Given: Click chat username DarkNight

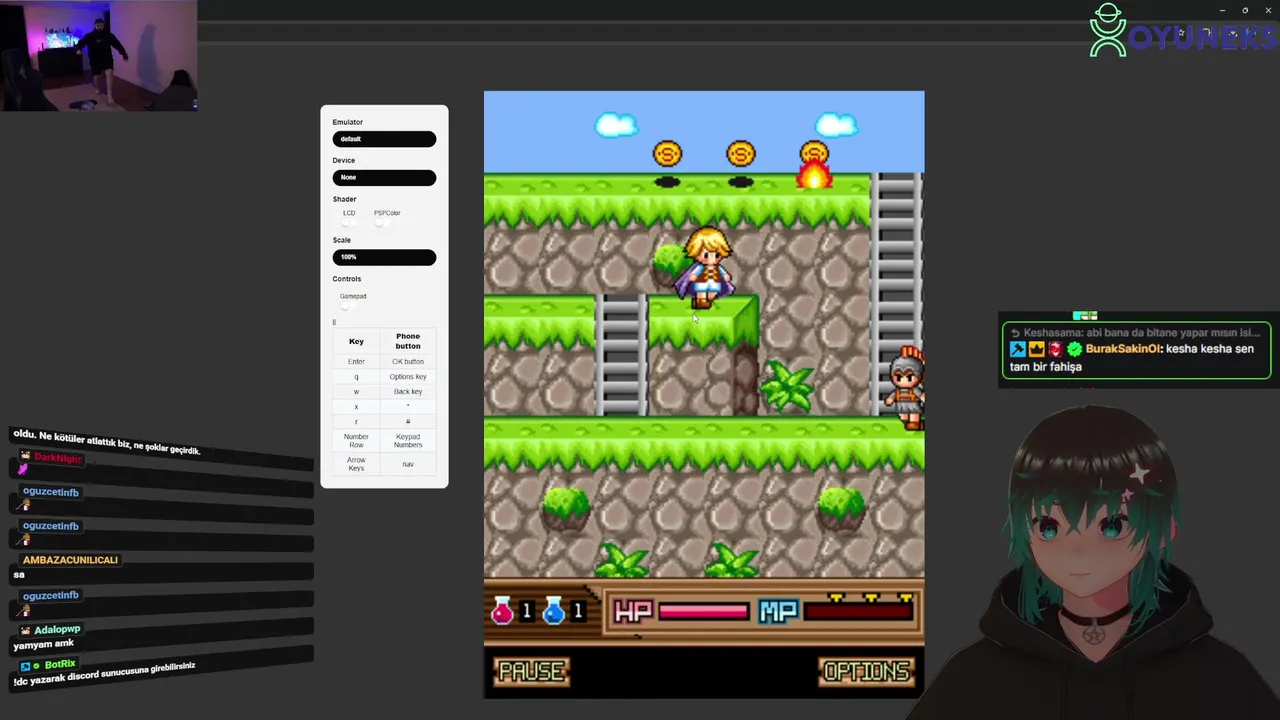Looking at the screenshot, I should (x=57, y=458).
